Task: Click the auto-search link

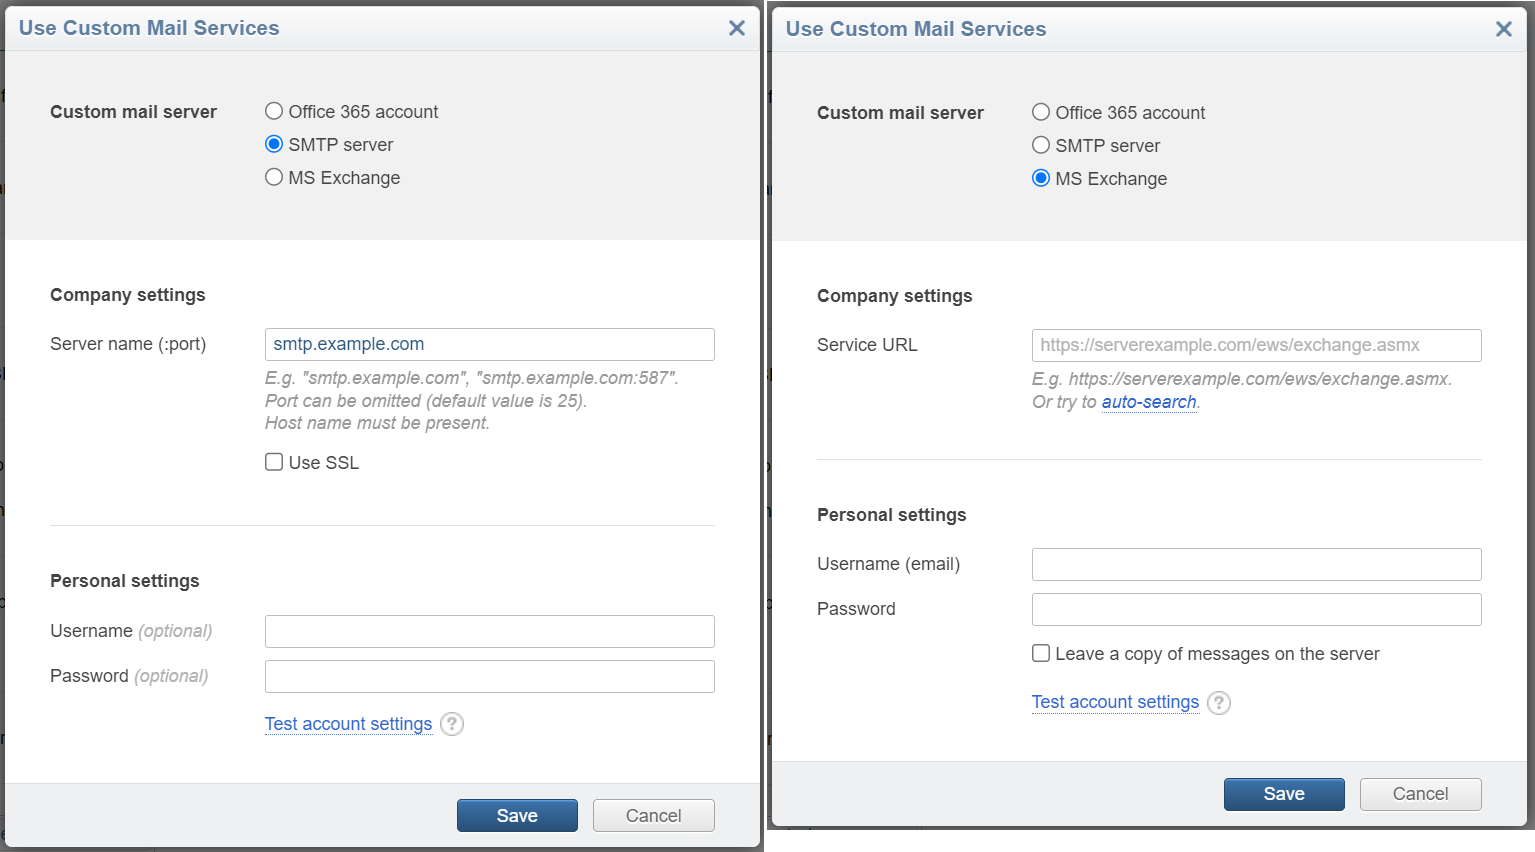Action: (1148, 402)
